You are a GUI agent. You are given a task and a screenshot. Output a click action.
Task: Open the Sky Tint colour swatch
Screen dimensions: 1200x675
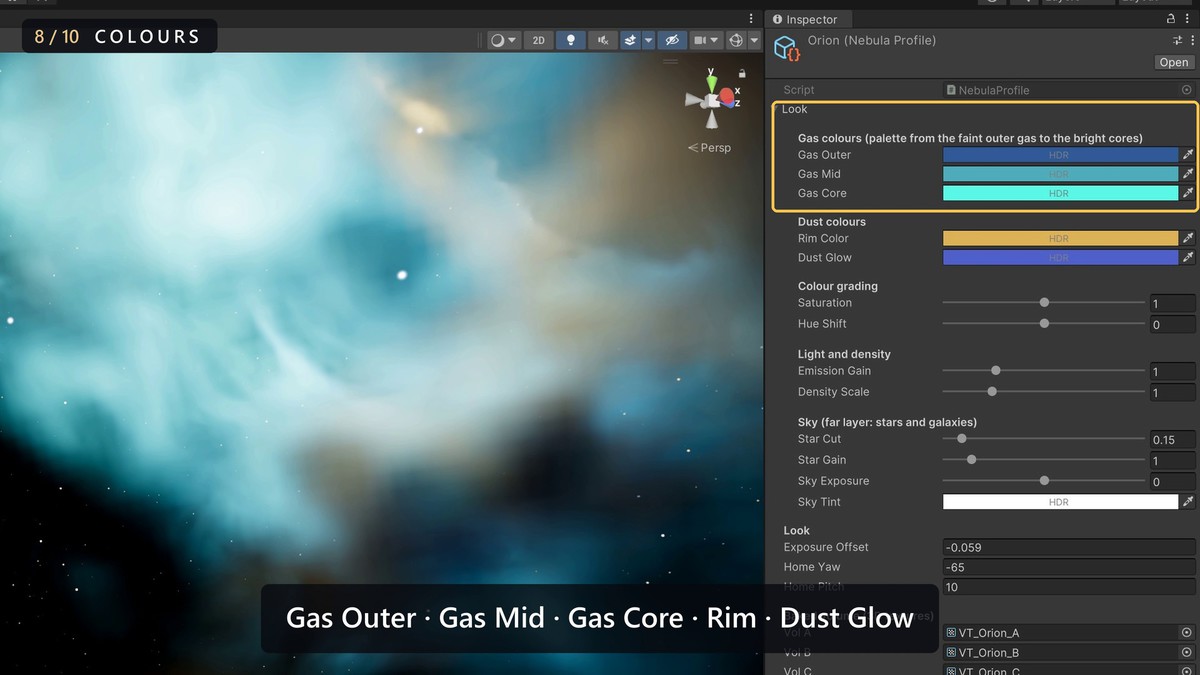click(x=1060, y=502)
